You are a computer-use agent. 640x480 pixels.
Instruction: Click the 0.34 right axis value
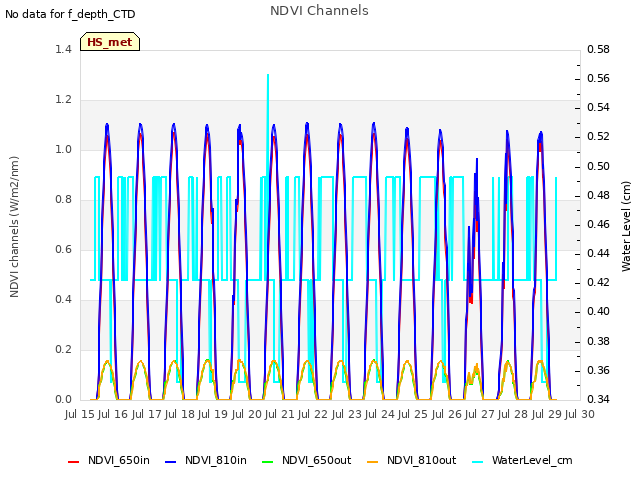coord(598,399)
